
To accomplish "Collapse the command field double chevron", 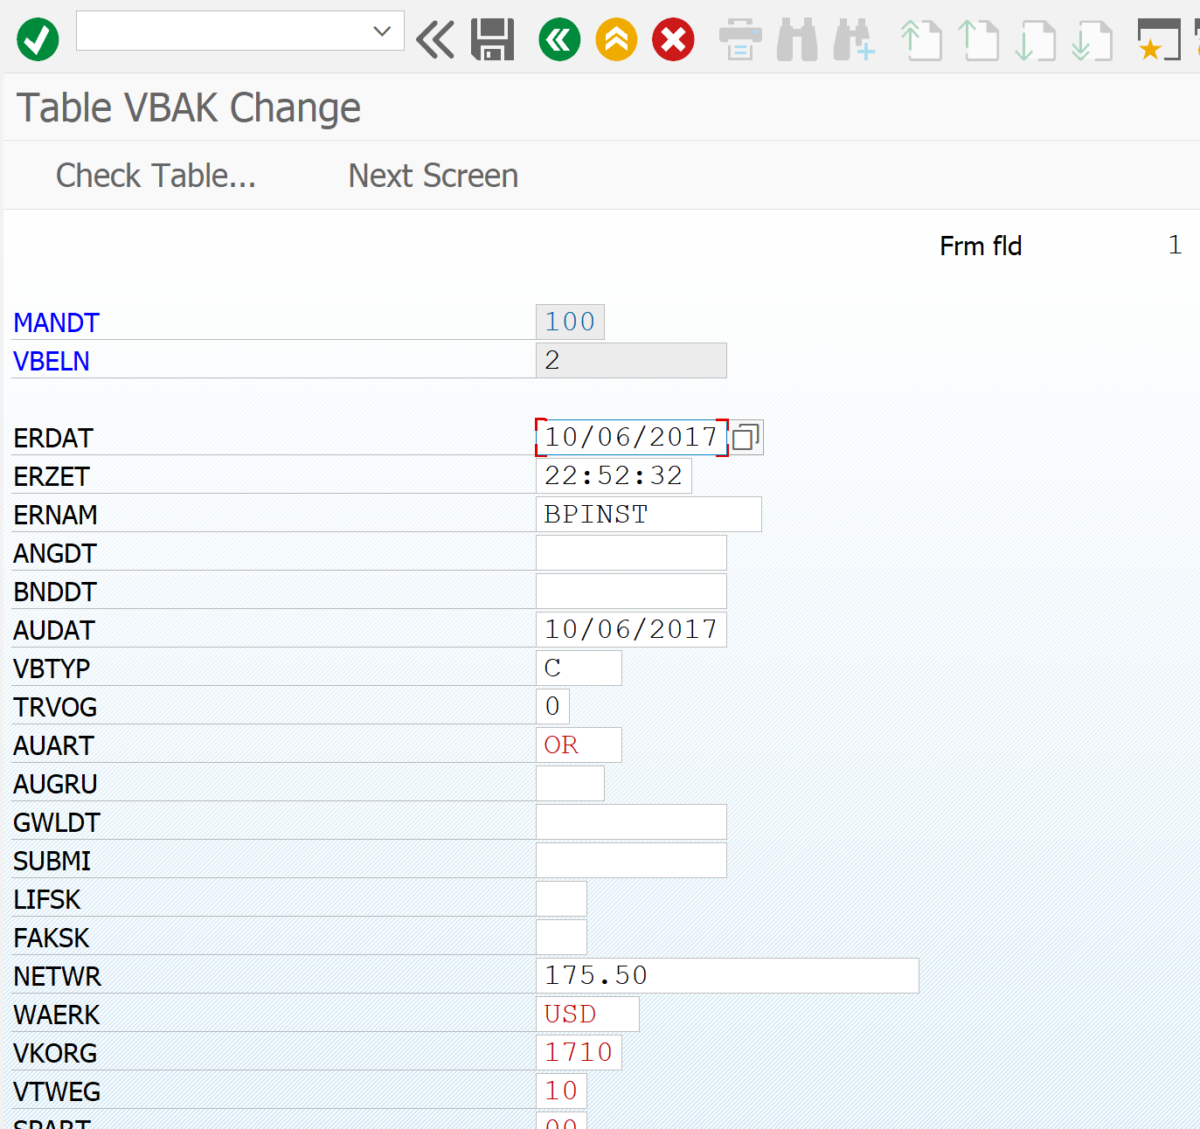I will pyautogui.click(x=435, y=41).
